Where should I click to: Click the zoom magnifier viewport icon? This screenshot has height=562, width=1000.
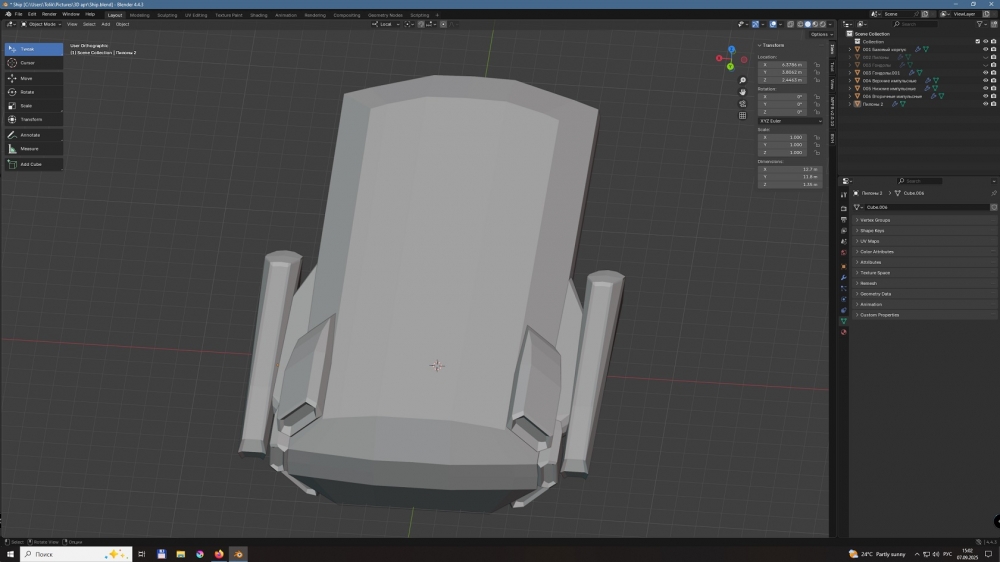point(743,80)
